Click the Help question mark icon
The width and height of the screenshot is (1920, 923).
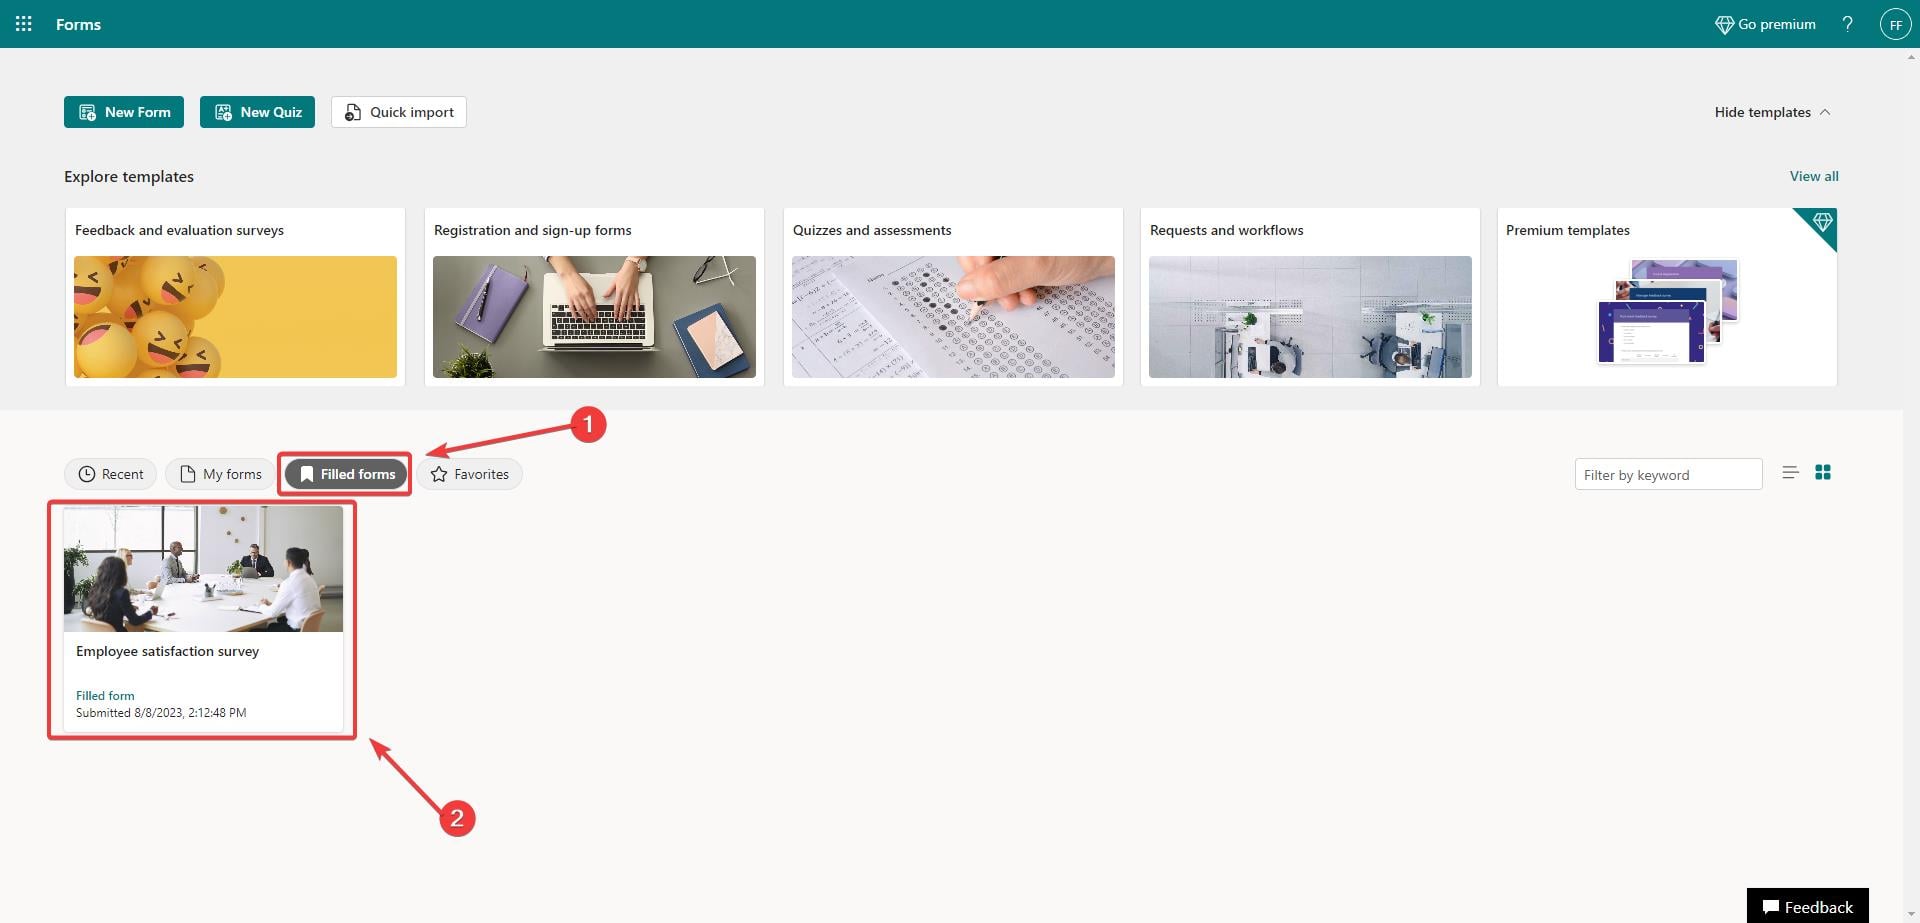[1847, 23]
